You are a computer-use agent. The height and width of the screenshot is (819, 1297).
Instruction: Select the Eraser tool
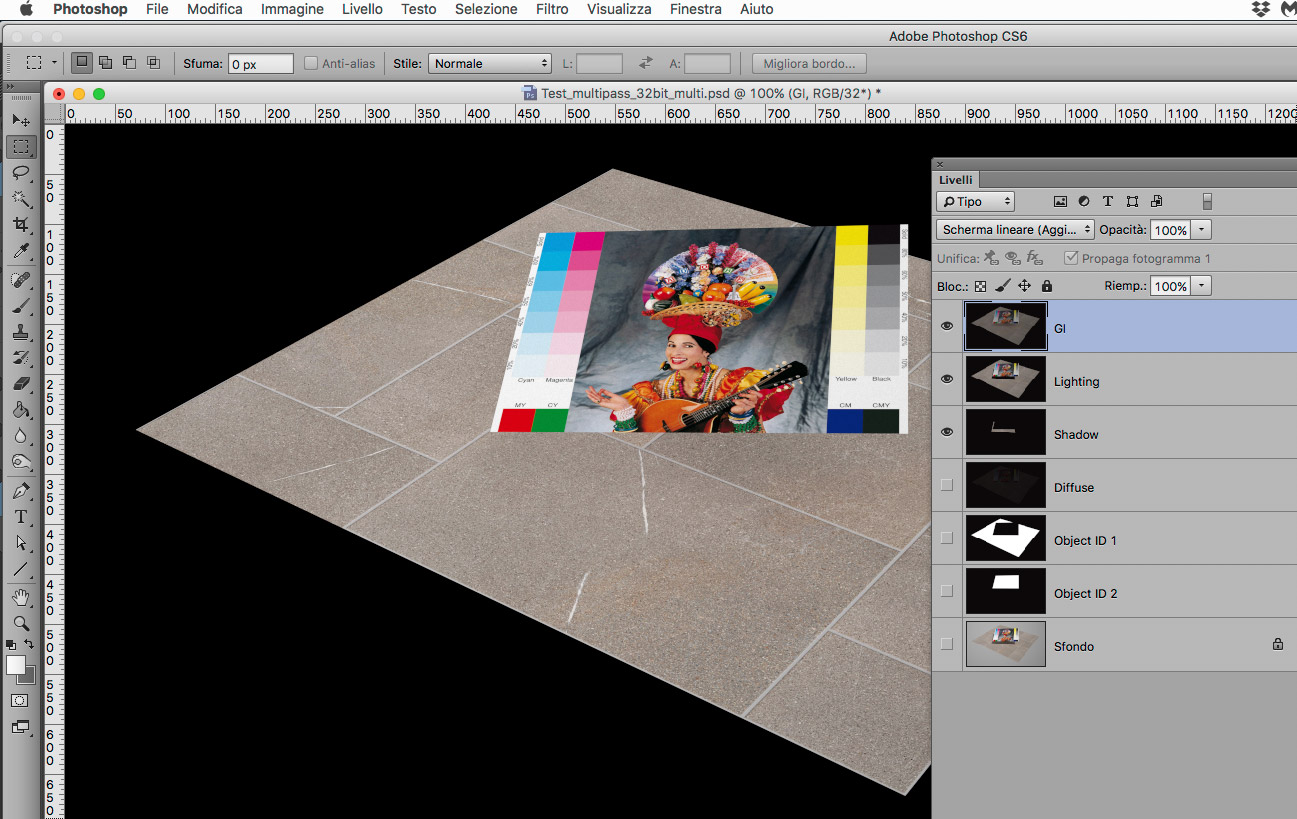click(x=21, y=384)
